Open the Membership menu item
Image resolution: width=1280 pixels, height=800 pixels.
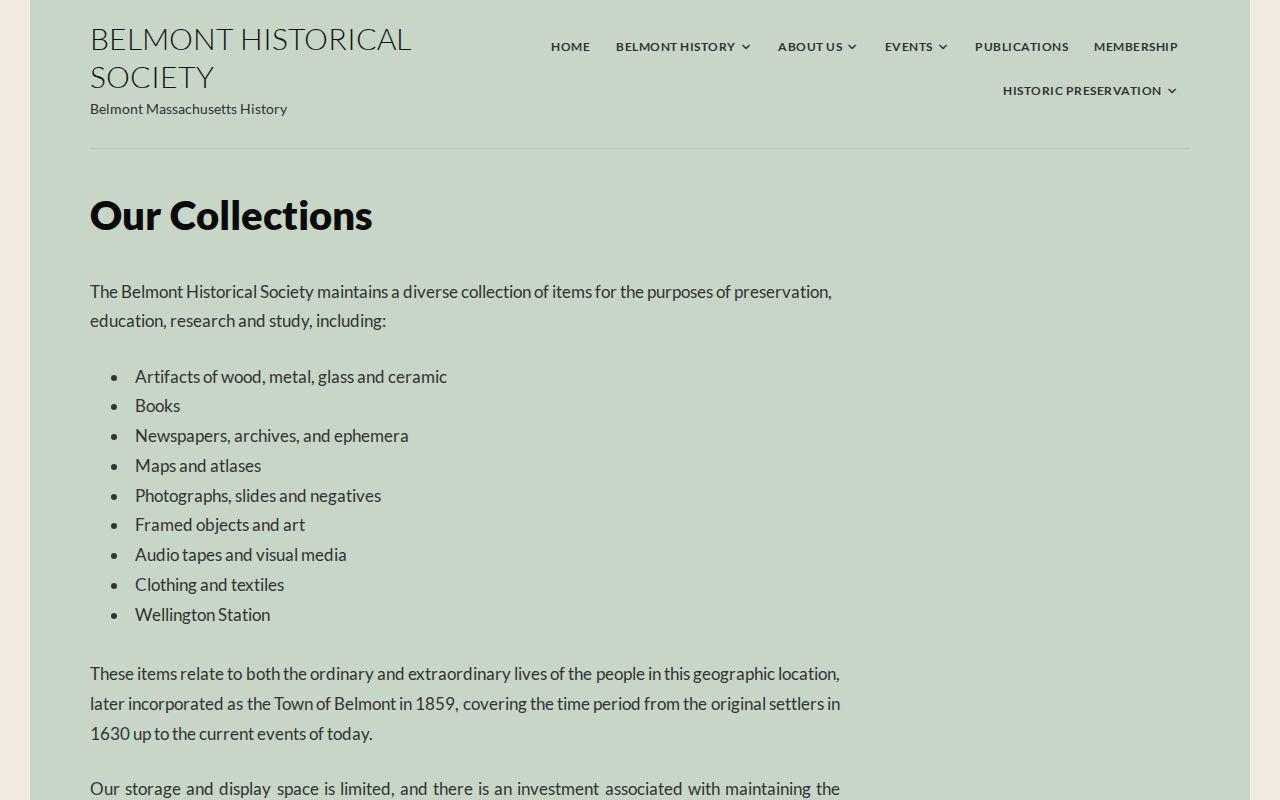click(x=1135, y=47)
